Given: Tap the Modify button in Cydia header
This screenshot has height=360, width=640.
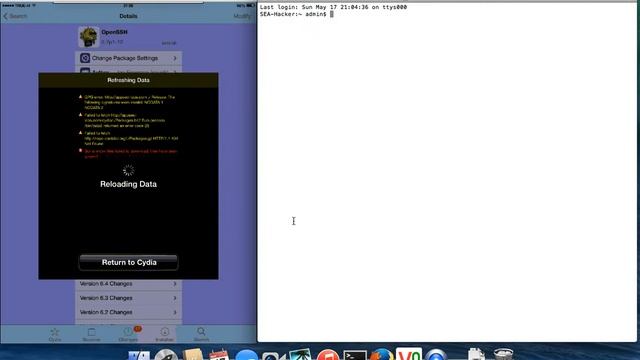Looking at the screenshot, I should pyautogui.click(x=242, y=16).
